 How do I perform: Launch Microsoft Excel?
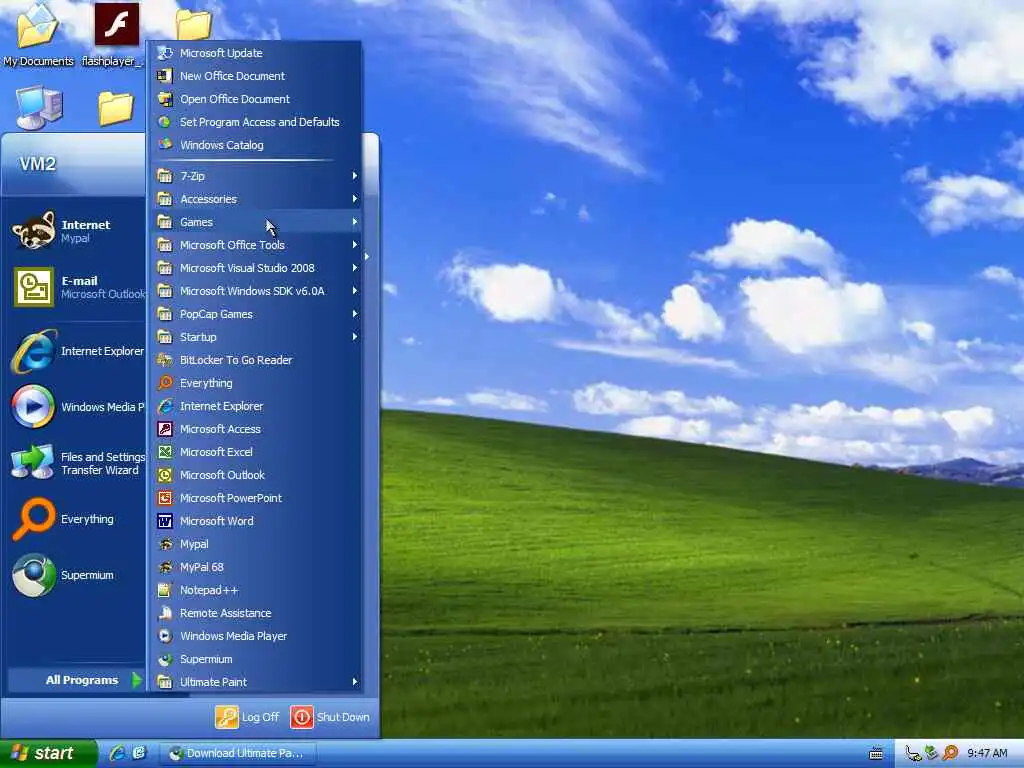[x=257, y=451]
